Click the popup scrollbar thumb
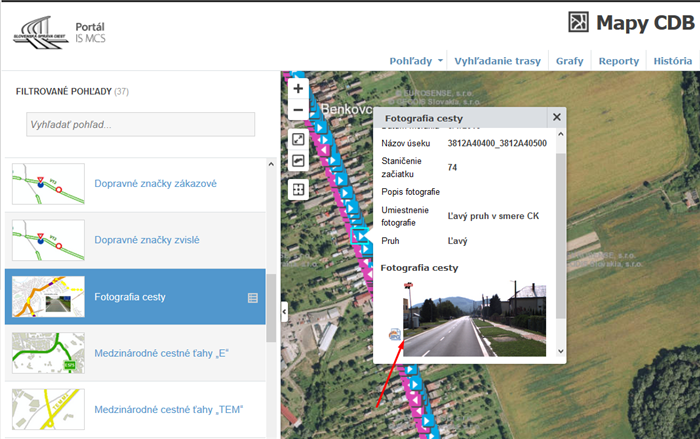The height and width of the screenshot is (439, 700). coord(561,236)
